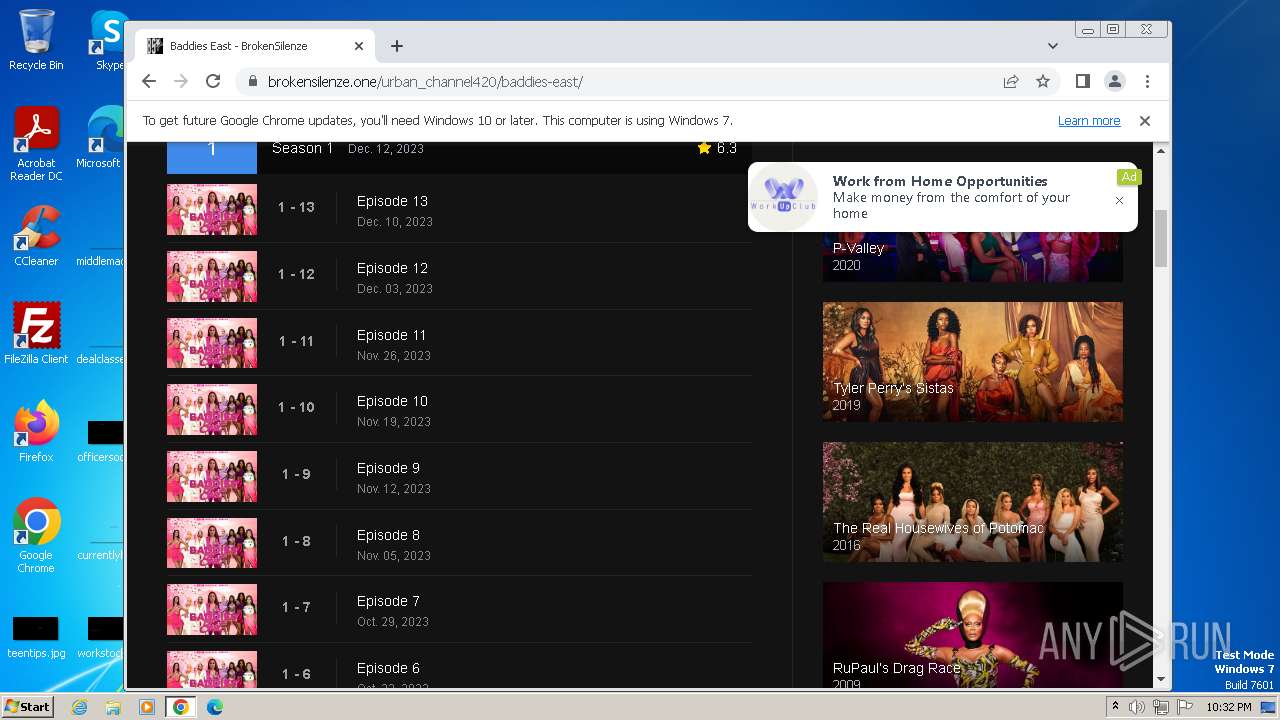The image size is (1280, 720).
Task: Select CCleaner desktop icon
Action: (x=36, y=236)
